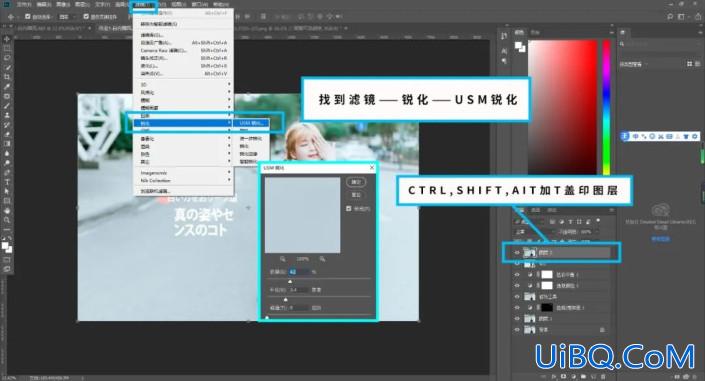Open the Auto-Select target dropdown
Viewport: 705px width, 381px height.
(66, 17)
